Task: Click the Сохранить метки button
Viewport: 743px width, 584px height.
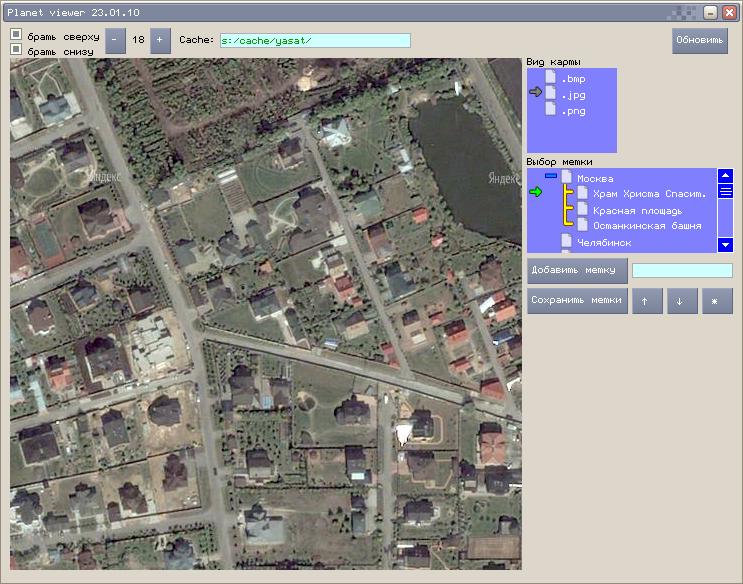Action: [578, 300]
